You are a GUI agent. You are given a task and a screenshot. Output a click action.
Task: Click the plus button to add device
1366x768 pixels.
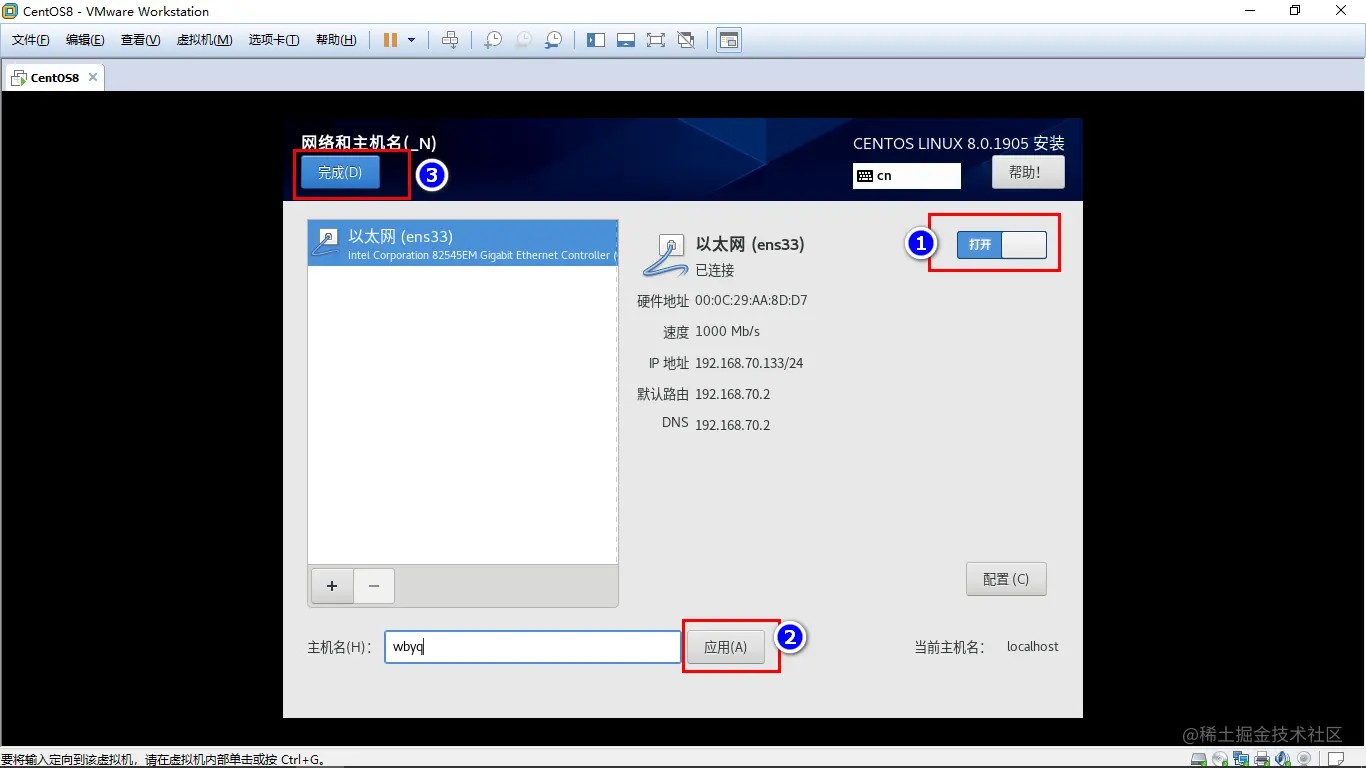pyautogui.click(x=333, y=586)
